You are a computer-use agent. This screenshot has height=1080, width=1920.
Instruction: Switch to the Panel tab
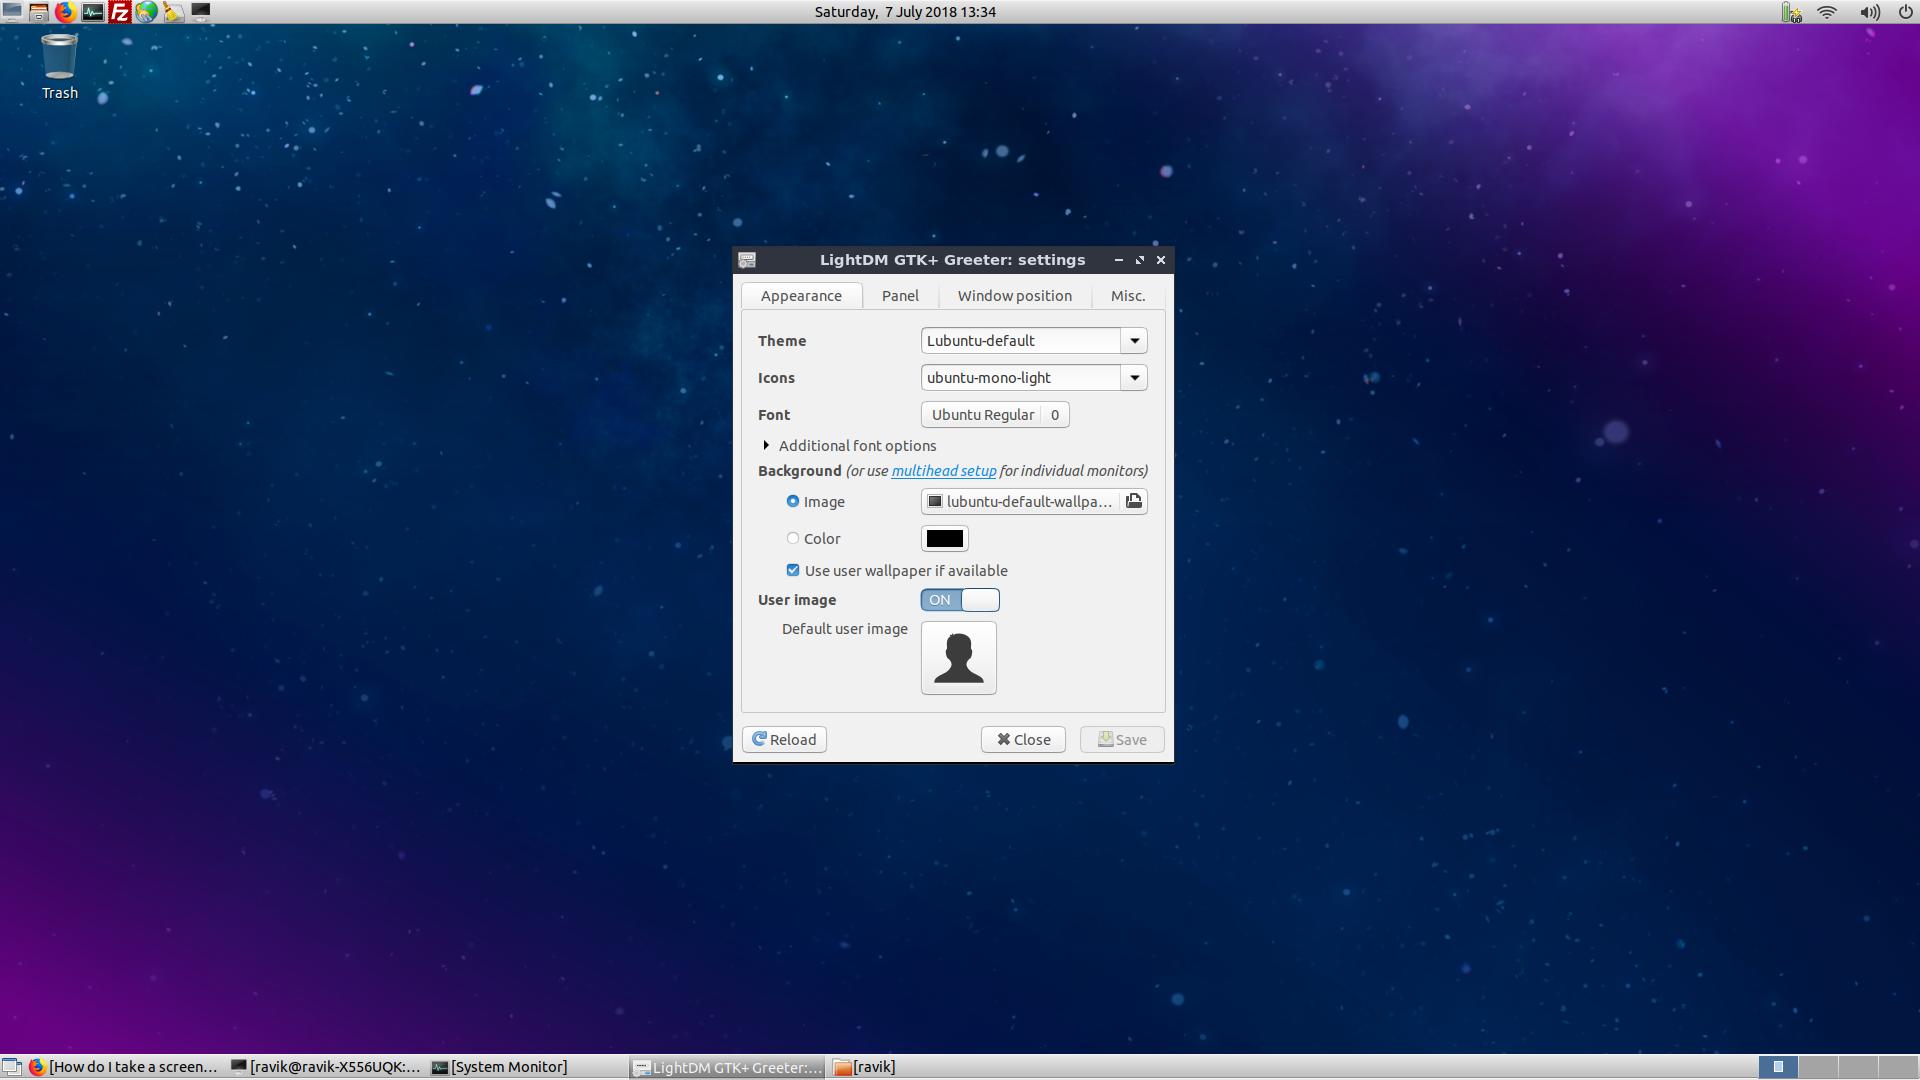[x=900, y=296]
